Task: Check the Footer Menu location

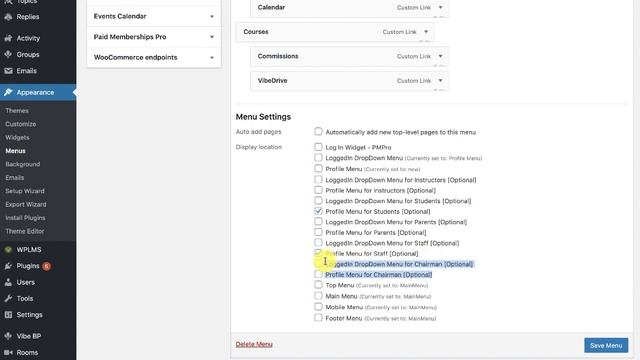Action: (318, 318)
